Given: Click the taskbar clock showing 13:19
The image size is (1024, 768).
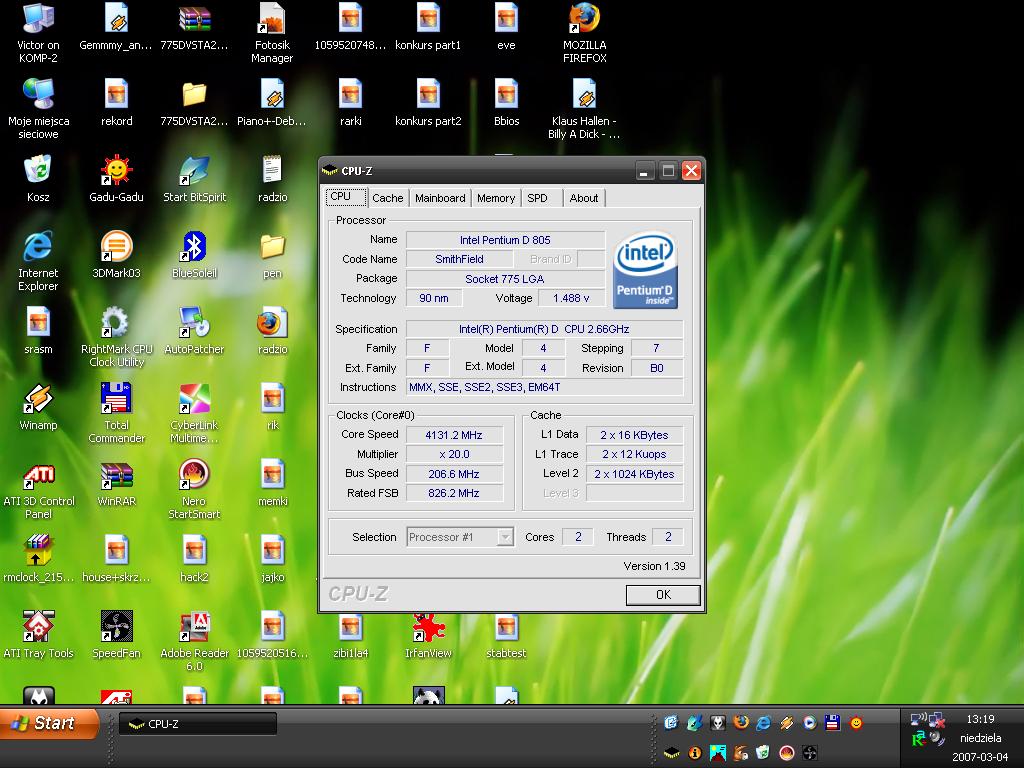Looking at the screenshot, I should pyautogui.click(x=980, y=719).
